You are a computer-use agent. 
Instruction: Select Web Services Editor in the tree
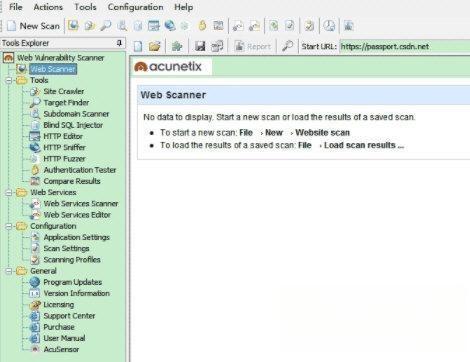pos(77,215)
